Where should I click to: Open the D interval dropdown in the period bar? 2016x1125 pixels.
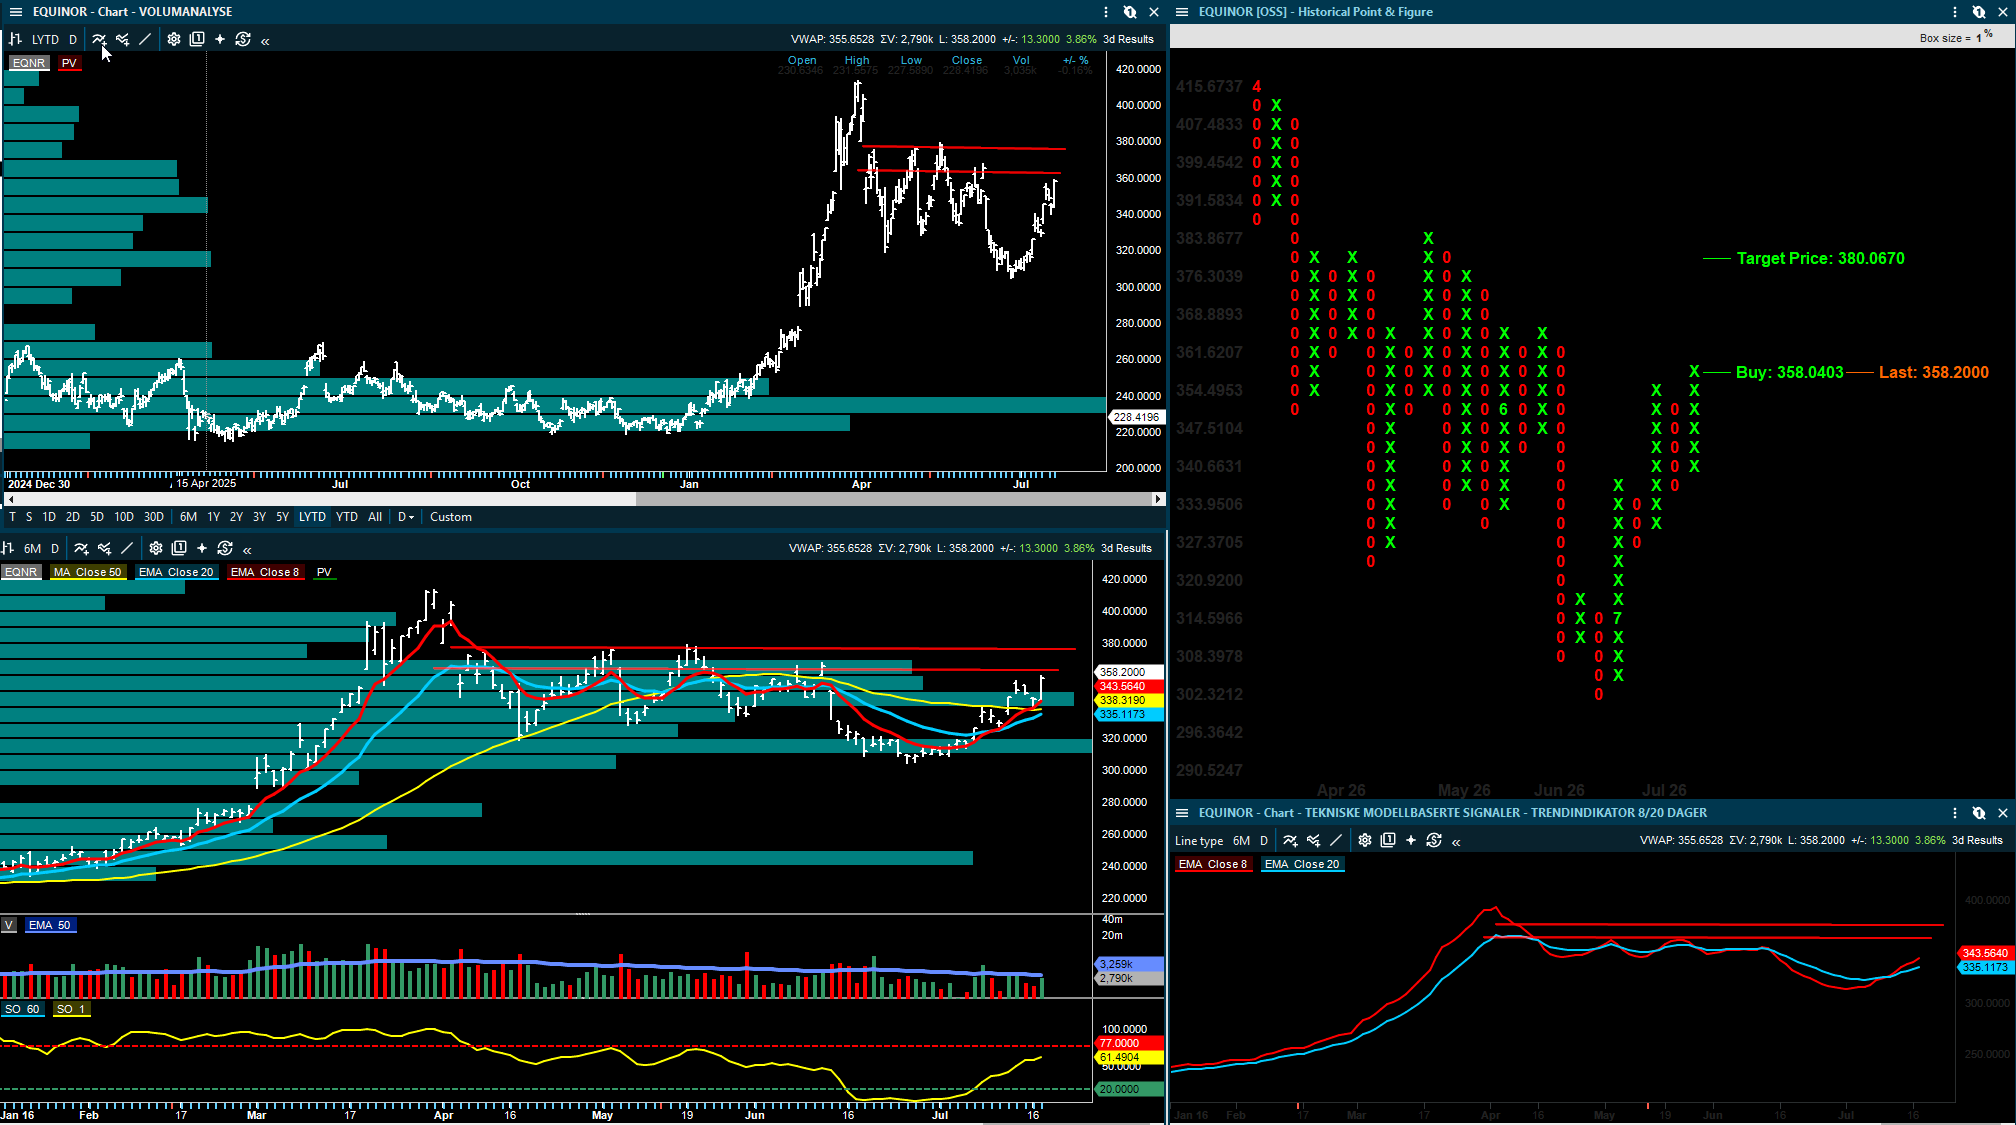coord(406,517)
